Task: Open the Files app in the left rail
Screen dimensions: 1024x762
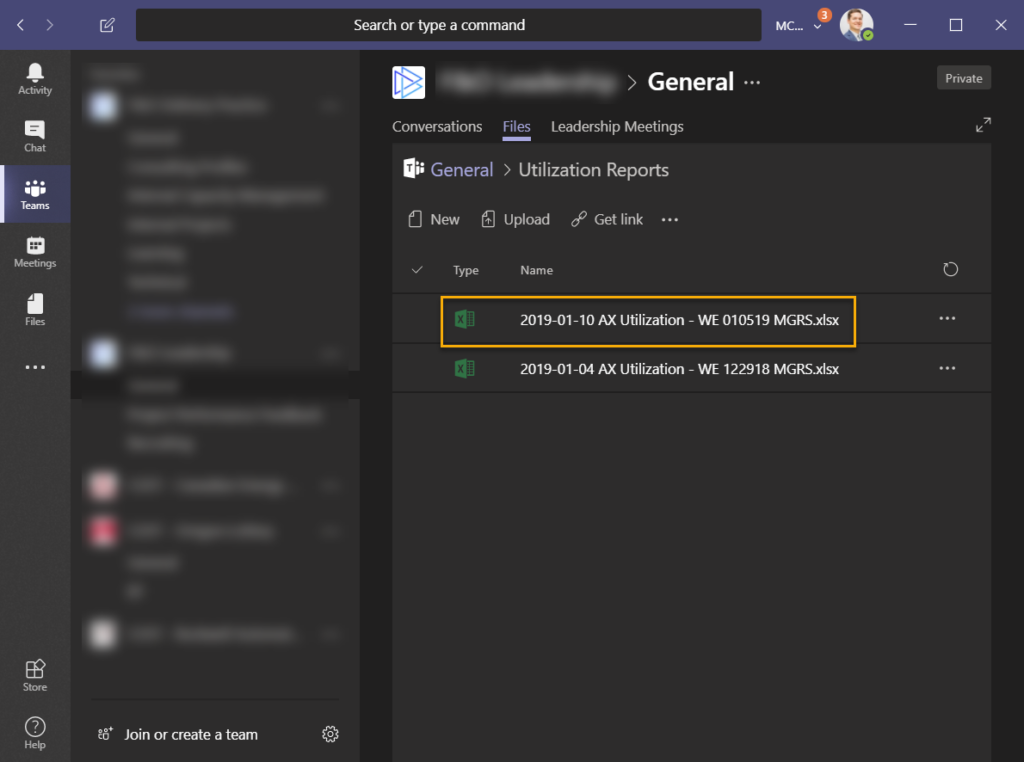Action: (x=35, y=310)
